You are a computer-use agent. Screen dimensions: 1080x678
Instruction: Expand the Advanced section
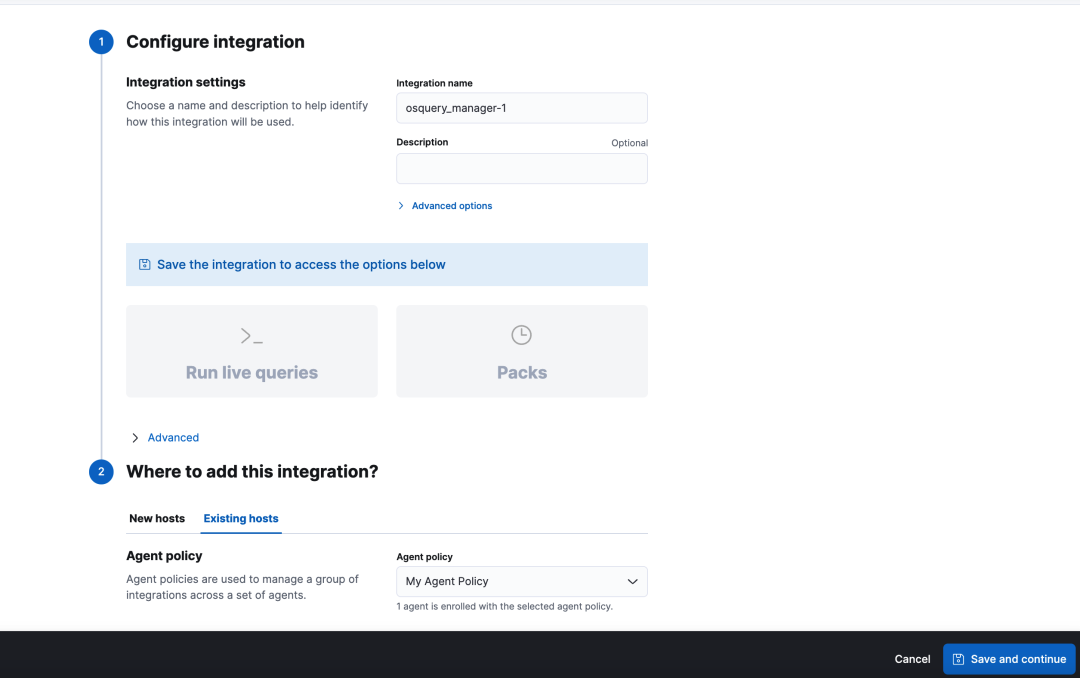173,438
